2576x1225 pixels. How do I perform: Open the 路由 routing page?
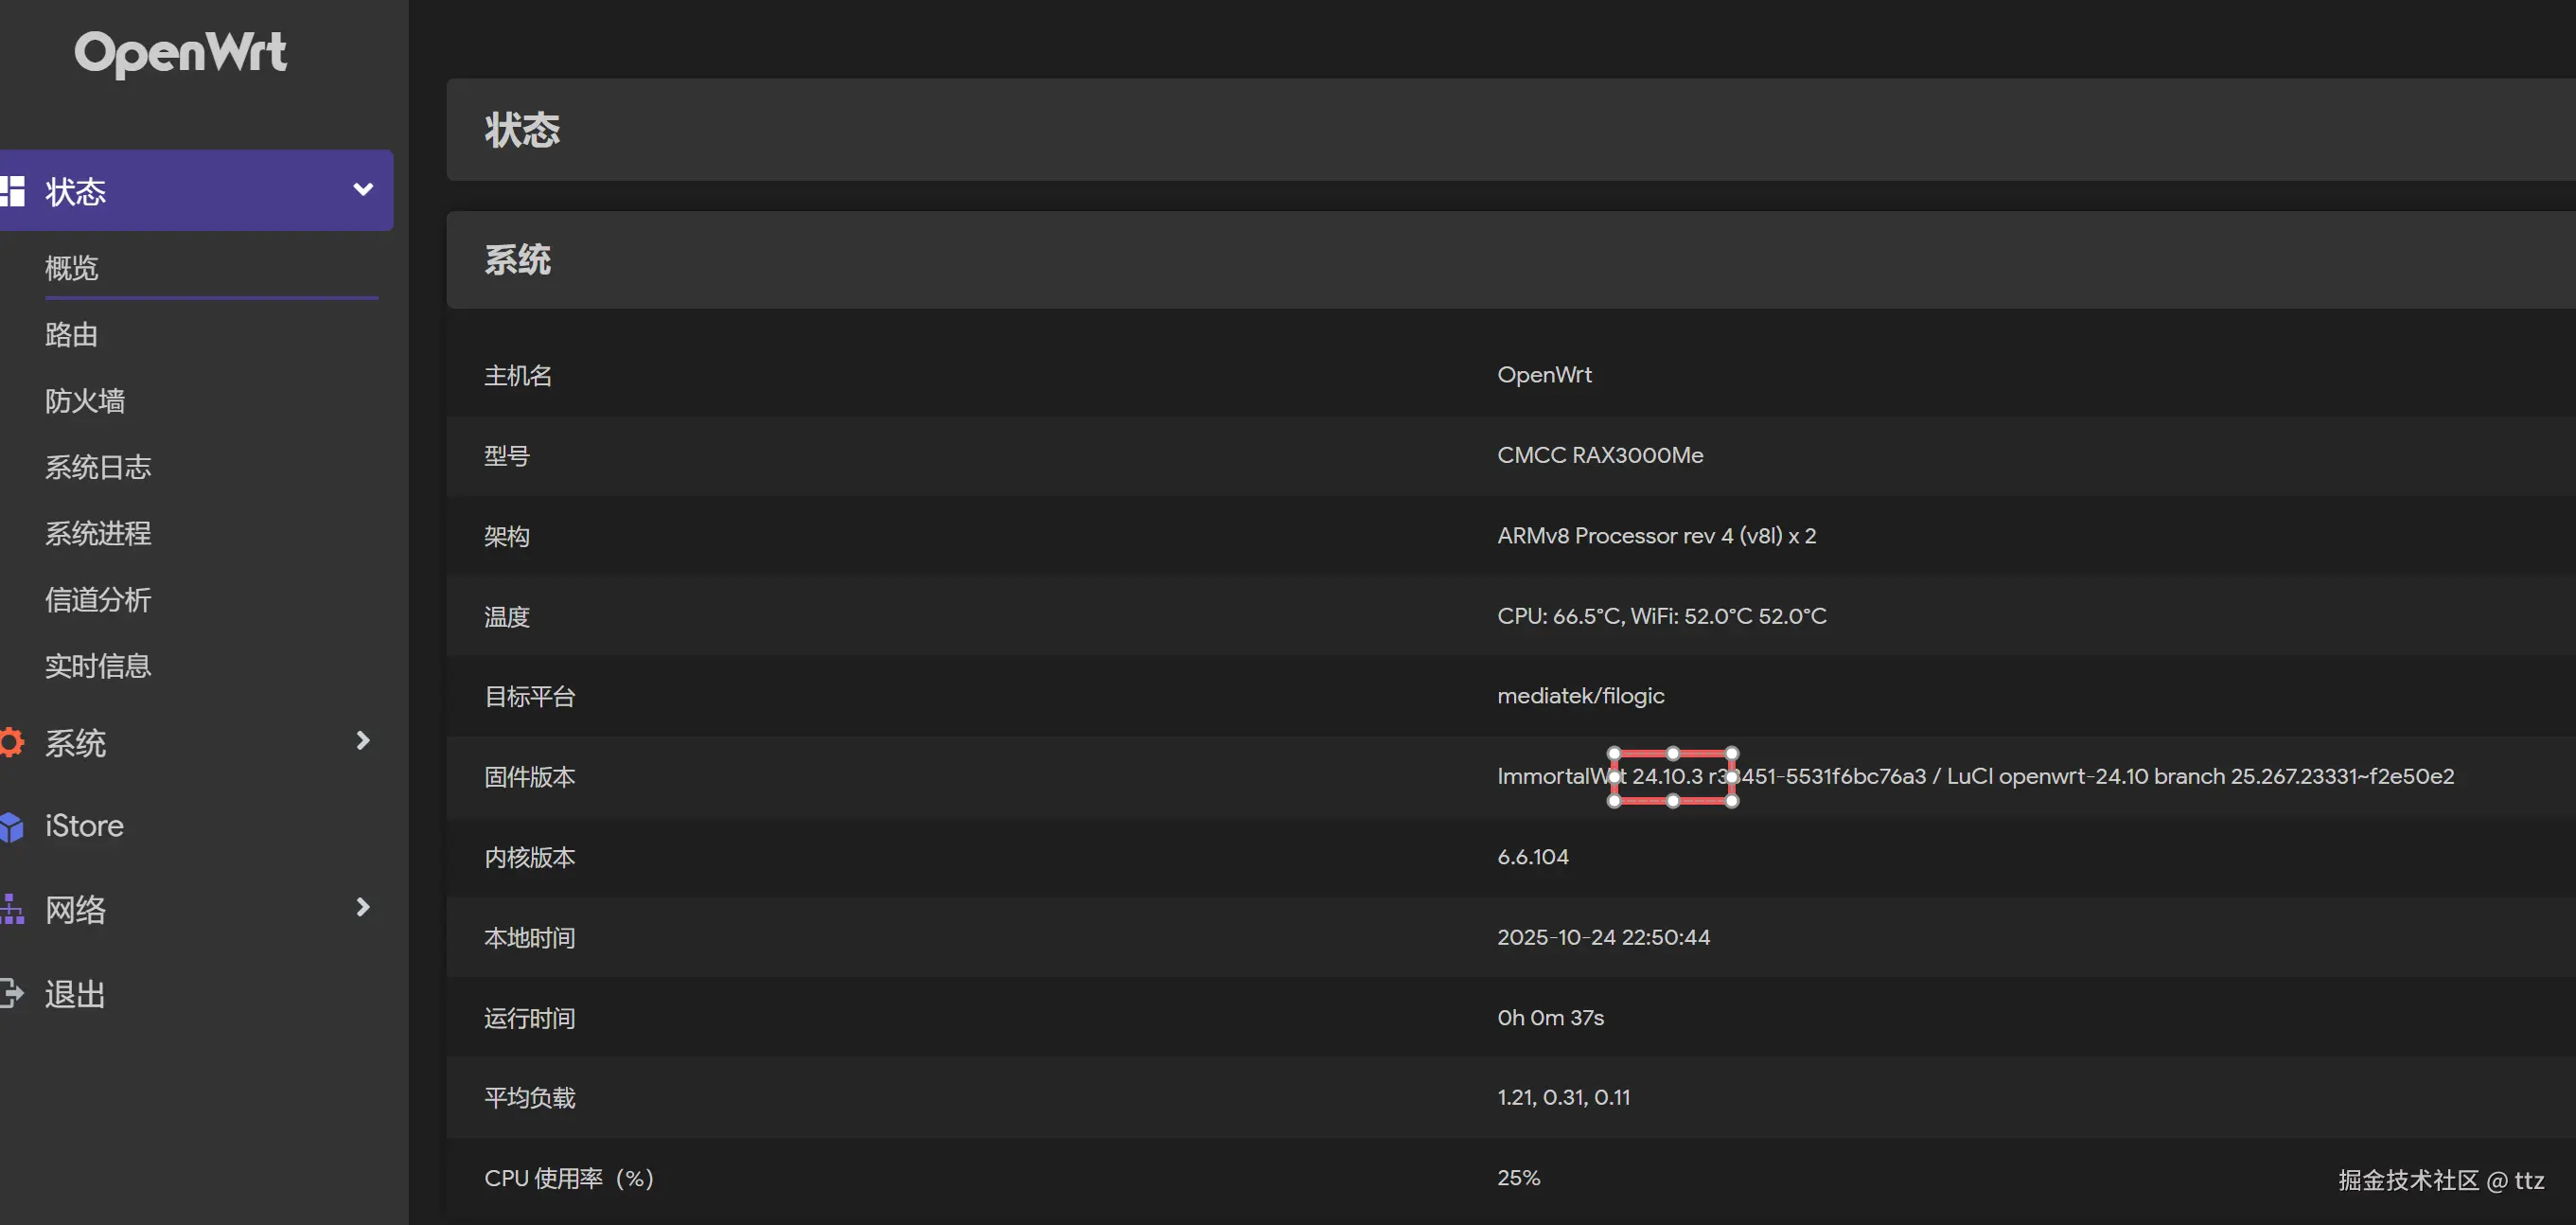pos(72,334)
